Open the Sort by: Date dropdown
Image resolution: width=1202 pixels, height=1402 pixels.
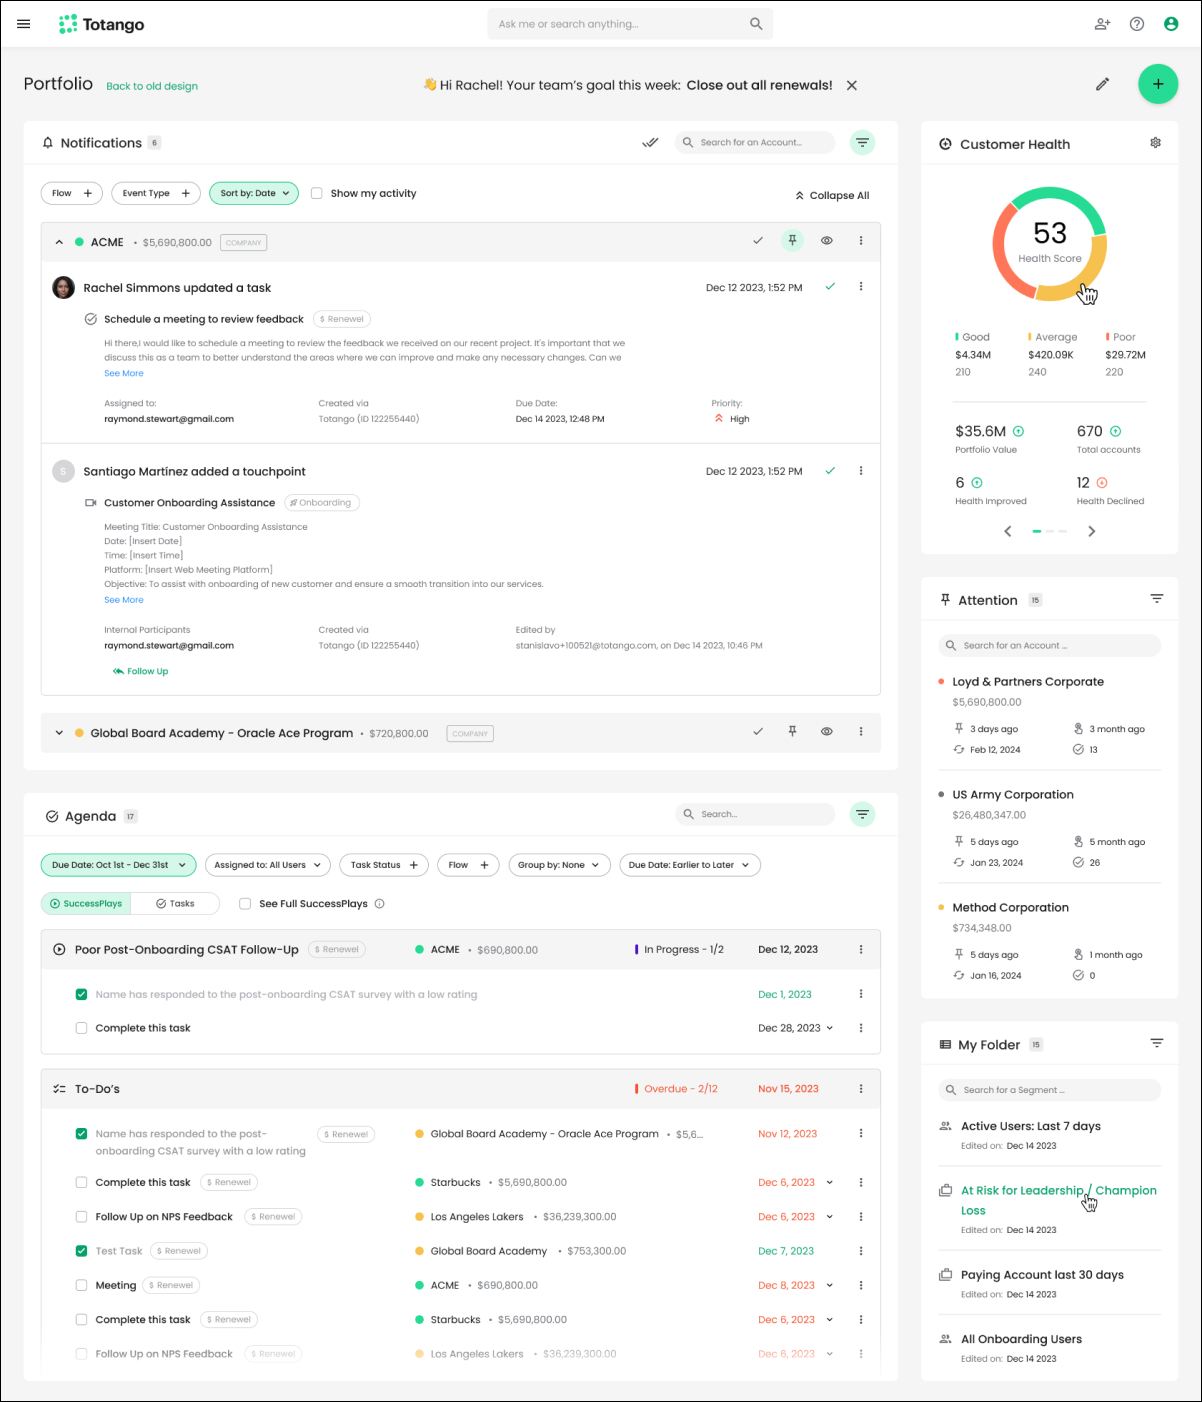[x=254, y=194]
